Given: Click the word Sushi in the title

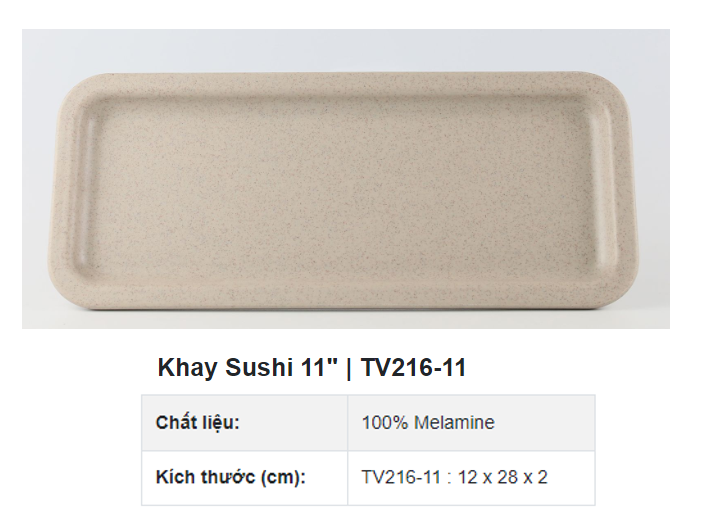Looking at the screenshot, I should tap(258, 367).
